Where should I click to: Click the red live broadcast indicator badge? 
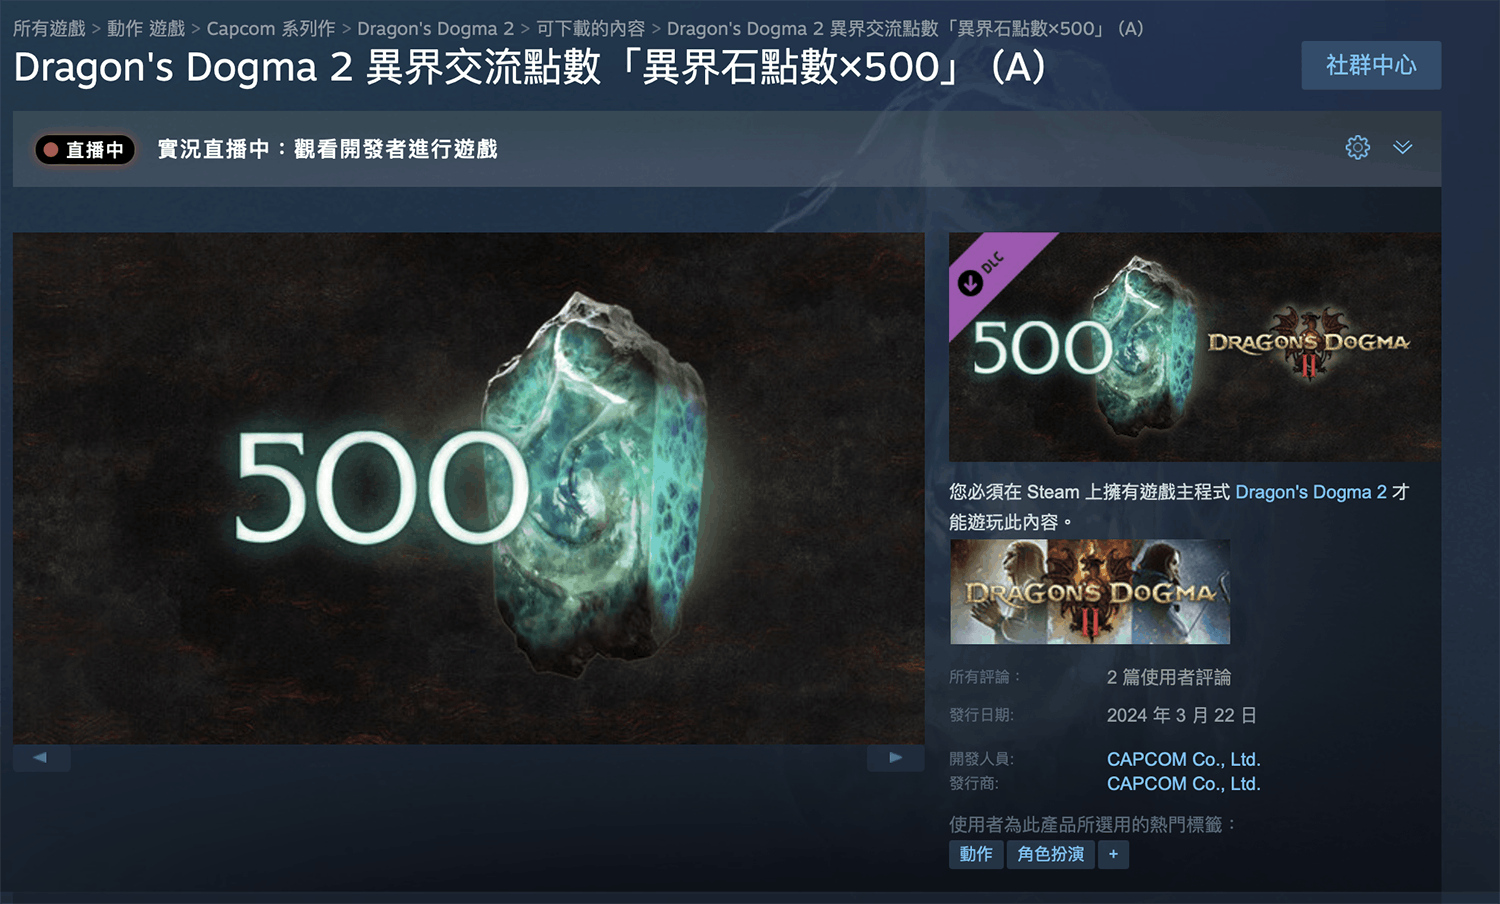coord(85,150)
